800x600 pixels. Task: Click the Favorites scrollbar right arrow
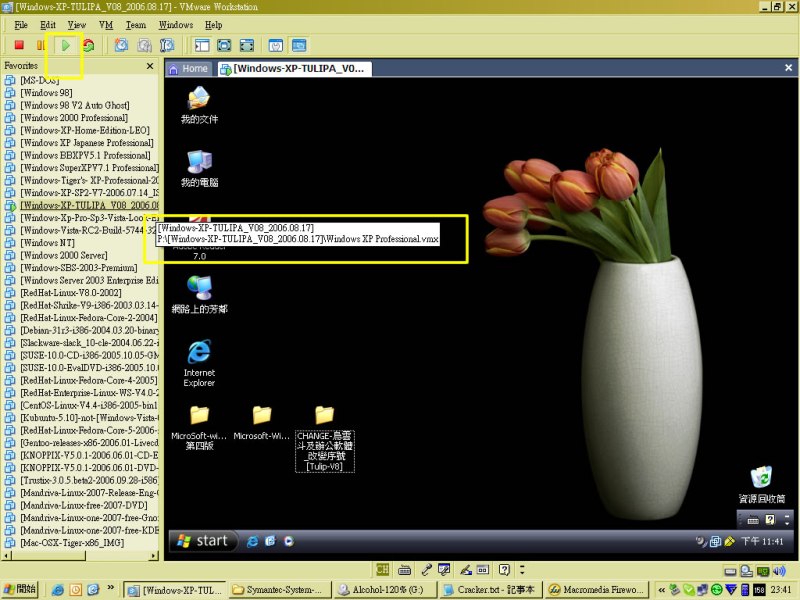coord(154,556)
